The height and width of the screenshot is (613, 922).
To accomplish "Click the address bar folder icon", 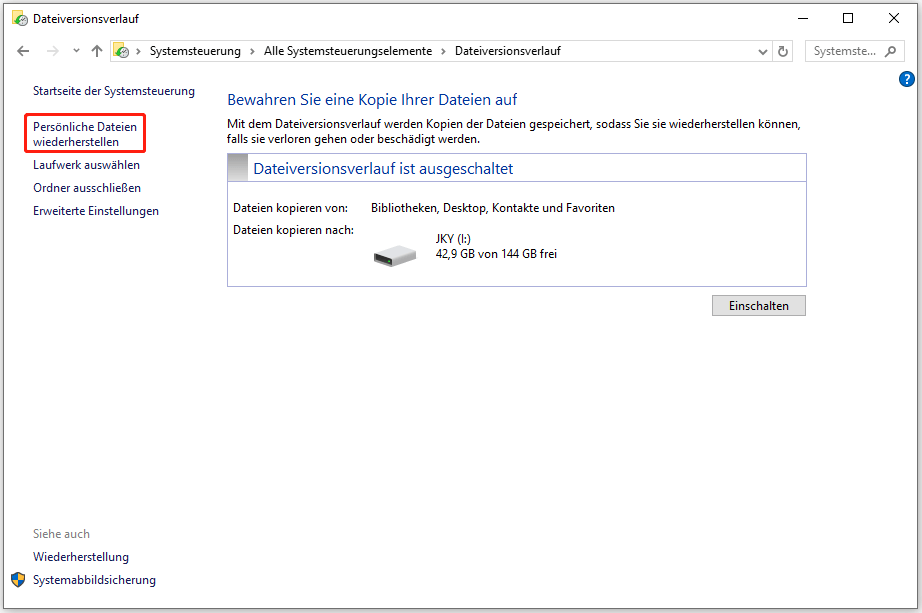I will (121, 51).
